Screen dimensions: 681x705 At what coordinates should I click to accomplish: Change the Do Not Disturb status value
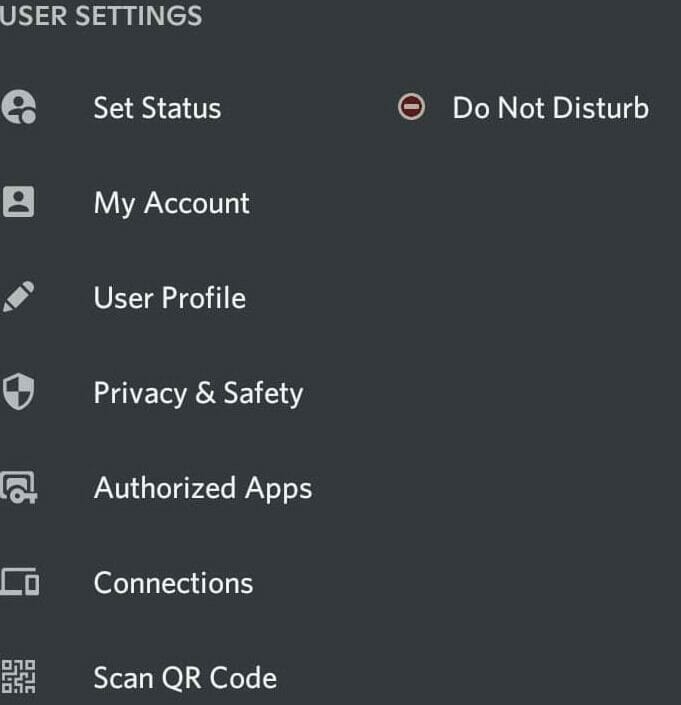[550, 108]
